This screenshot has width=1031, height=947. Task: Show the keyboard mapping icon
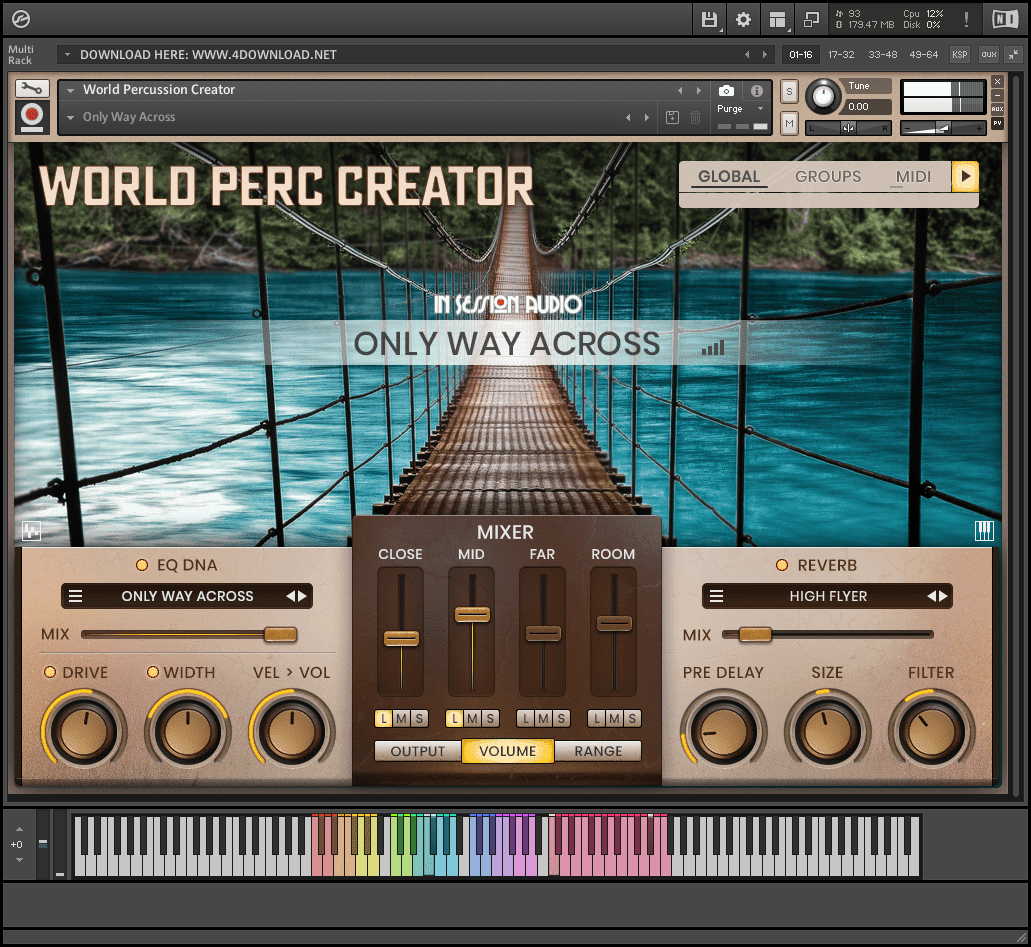tap(984, 531)
